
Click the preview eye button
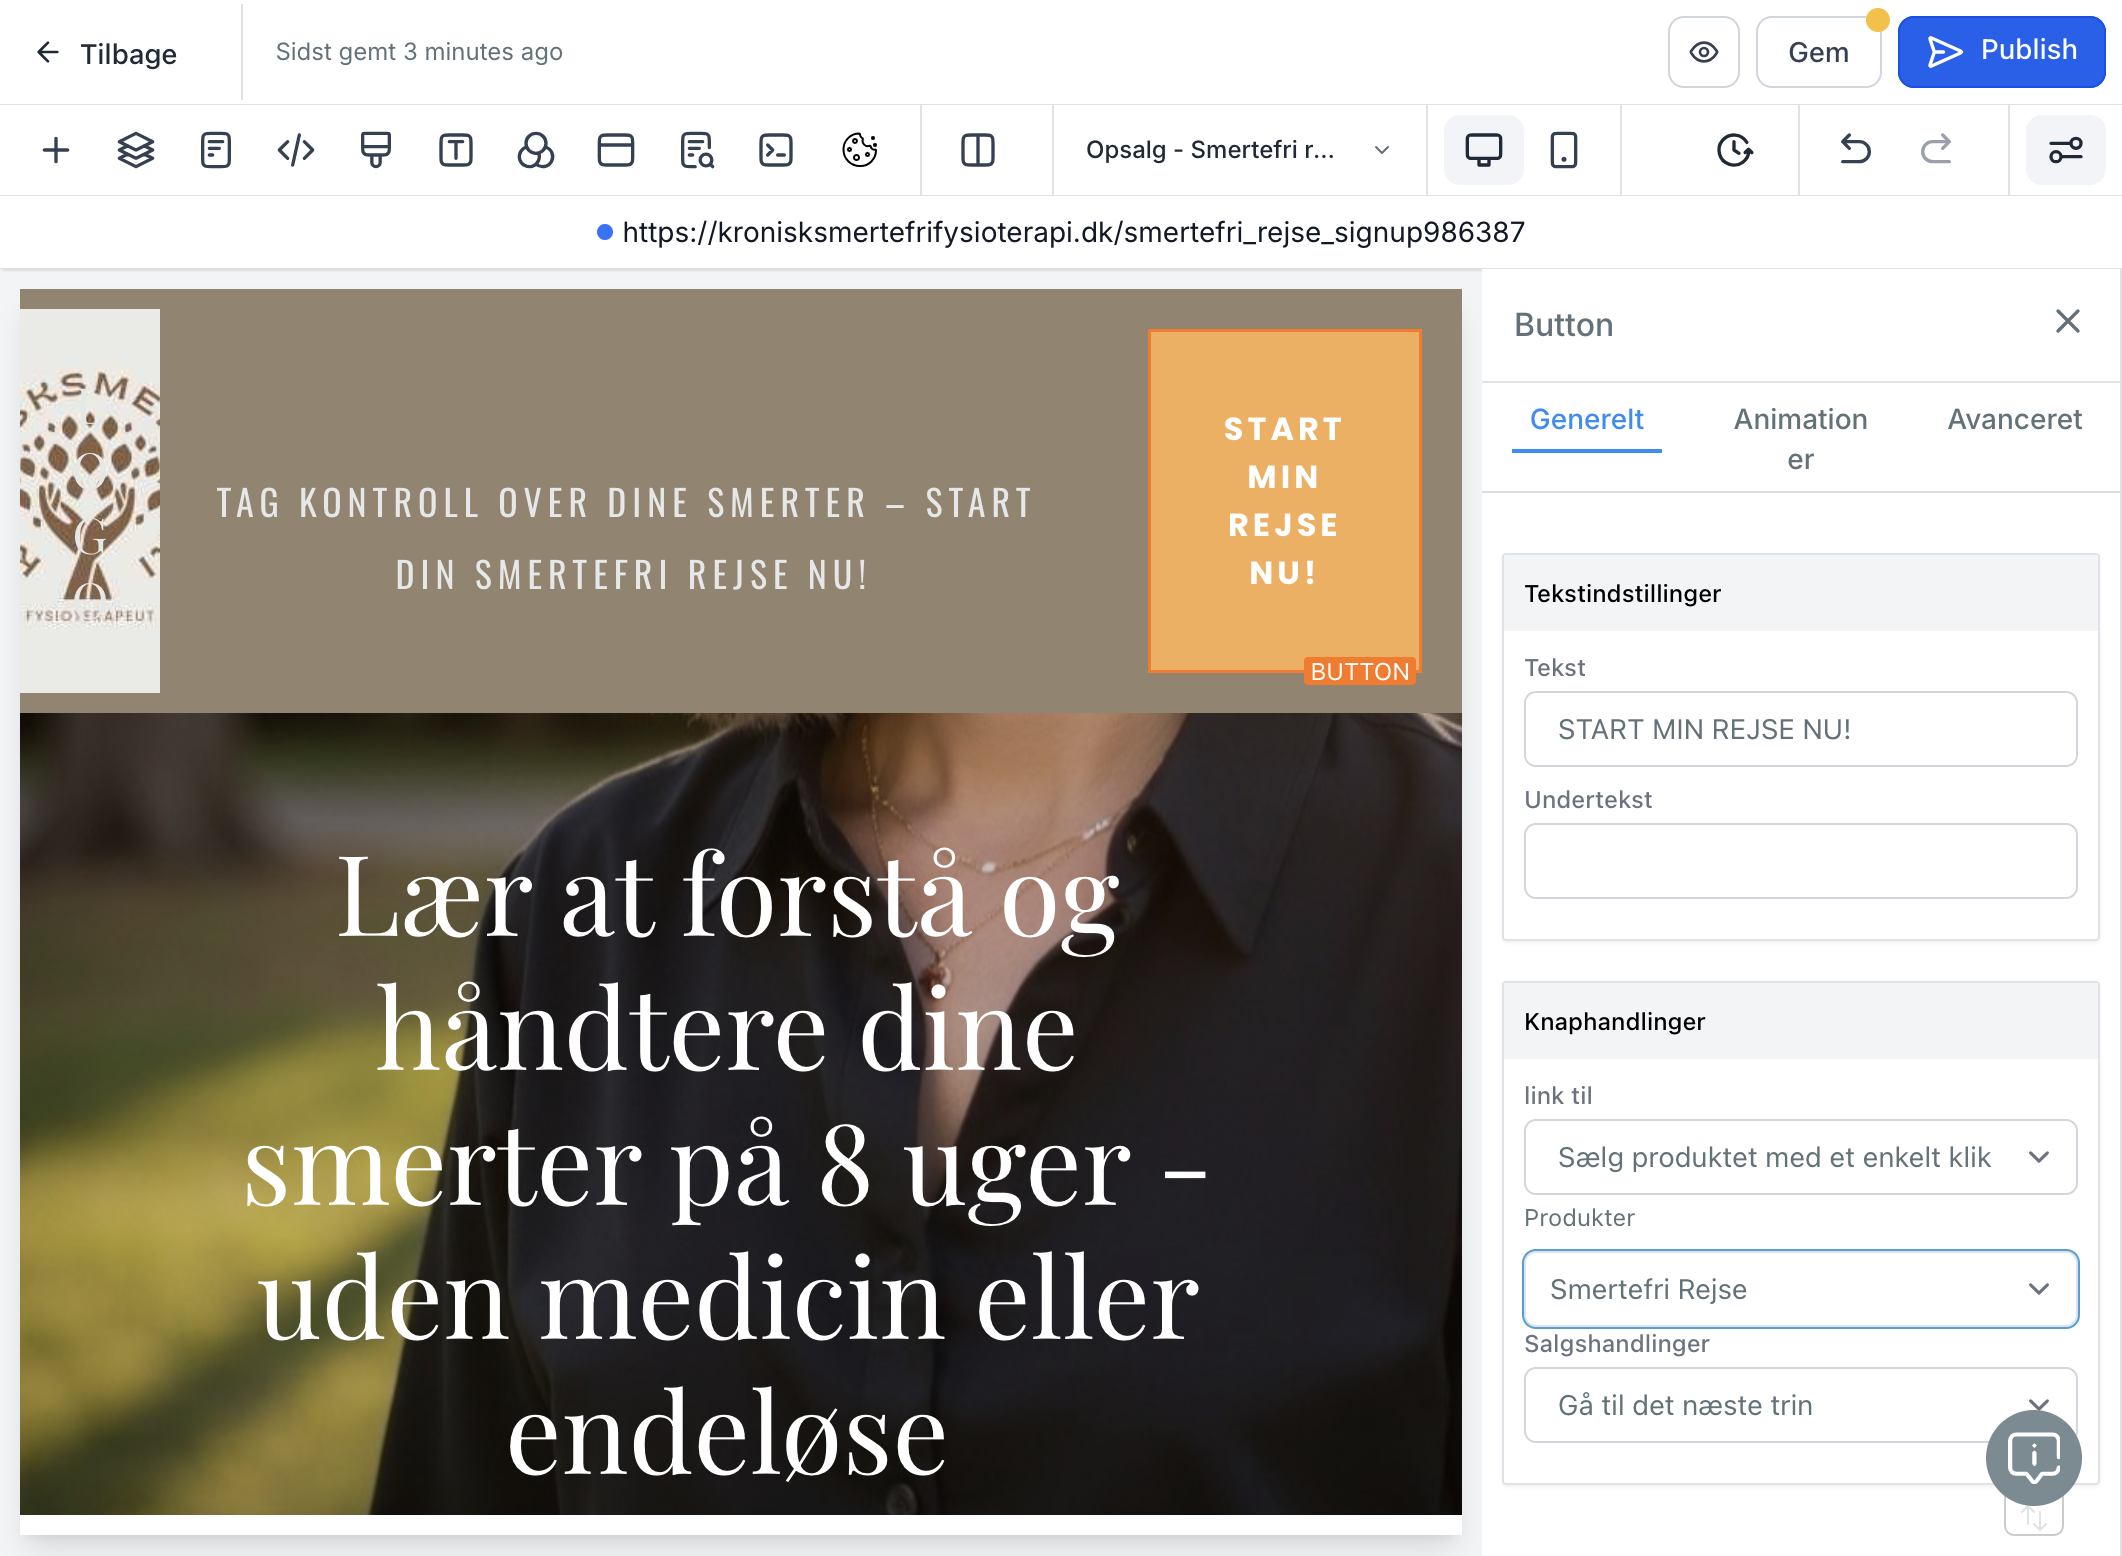[1704, 52]
